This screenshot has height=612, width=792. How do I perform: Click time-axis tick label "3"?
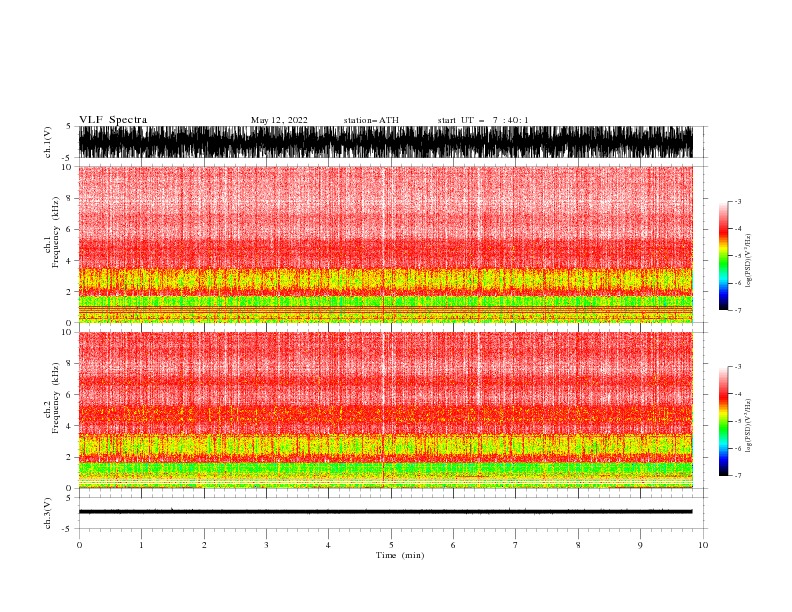(266, 545)
